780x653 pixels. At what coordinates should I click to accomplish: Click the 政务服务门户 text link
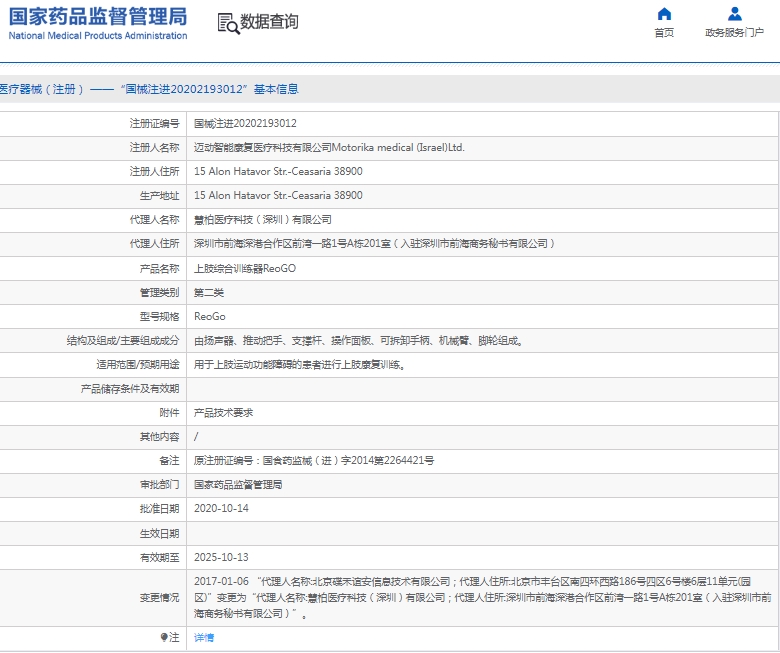(734, 33)
